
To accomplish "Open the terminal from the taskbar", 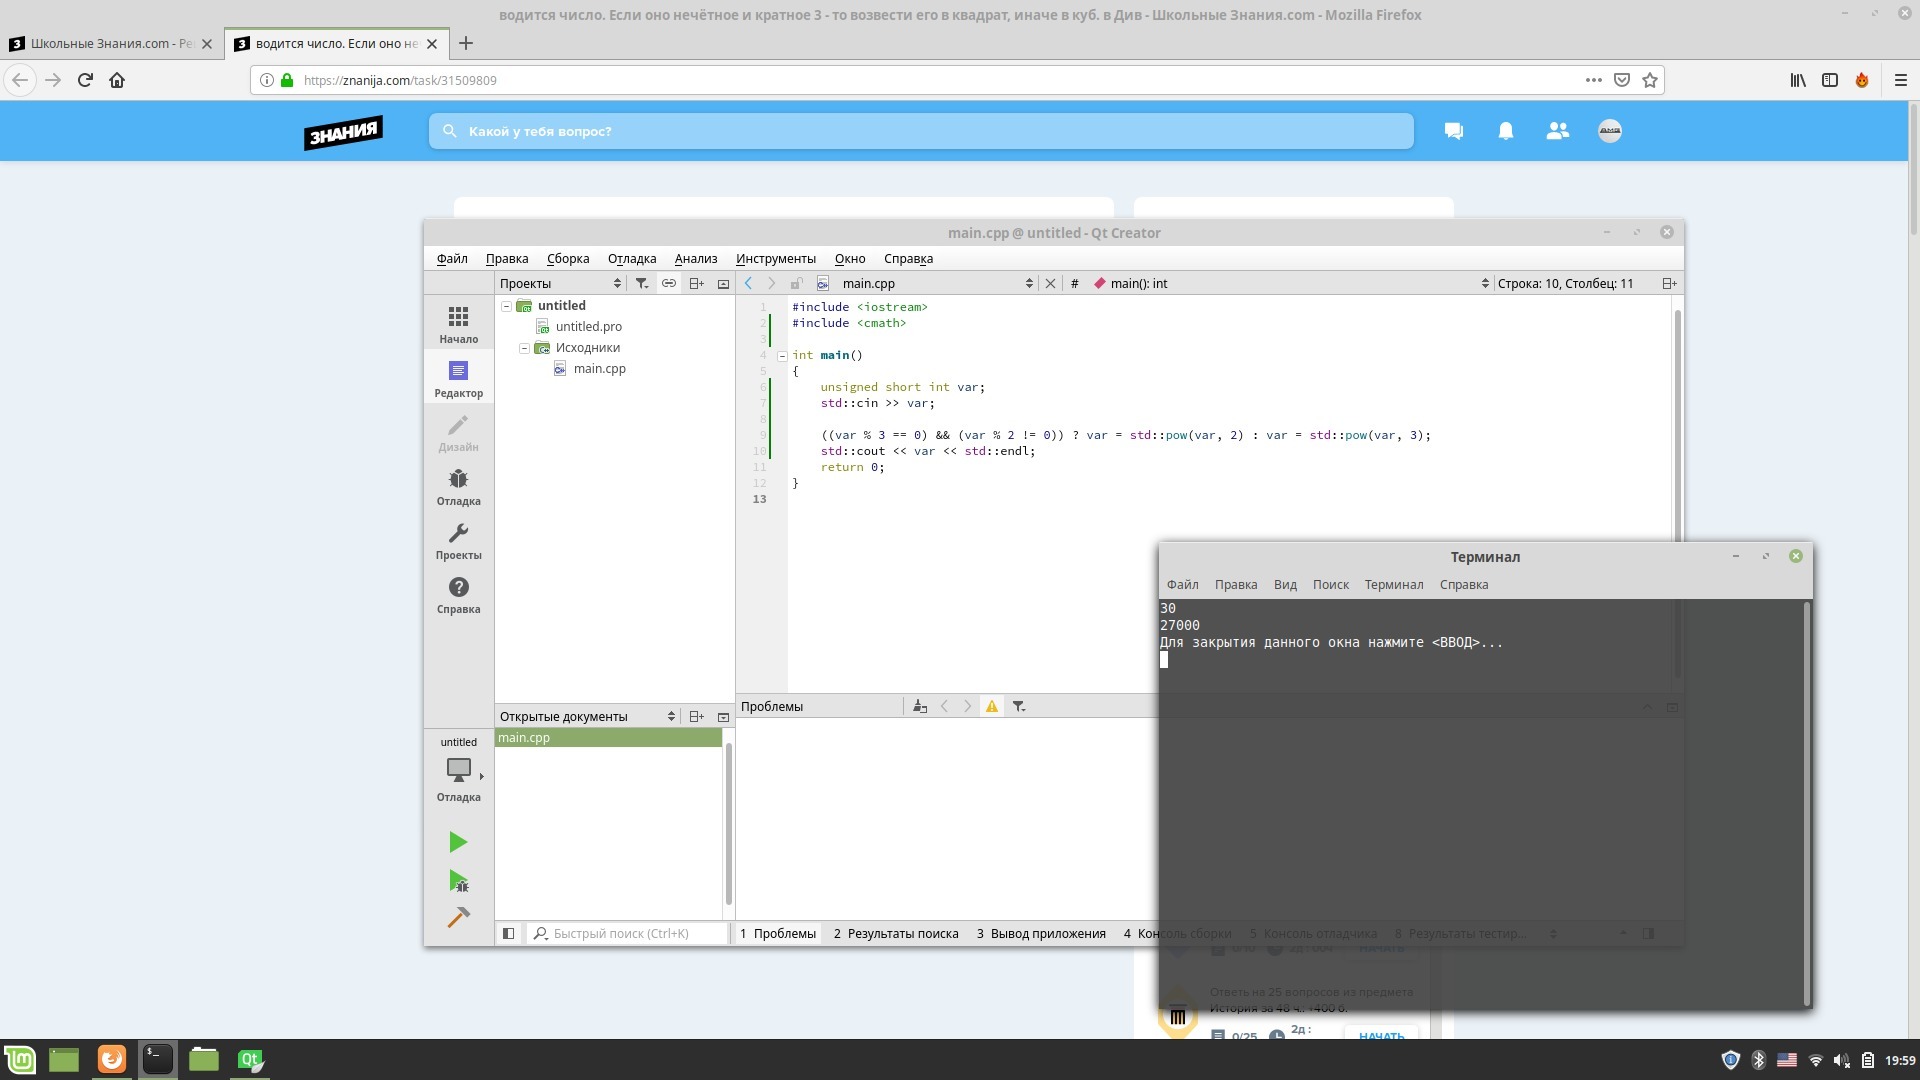I will (x=157, y=1059).
